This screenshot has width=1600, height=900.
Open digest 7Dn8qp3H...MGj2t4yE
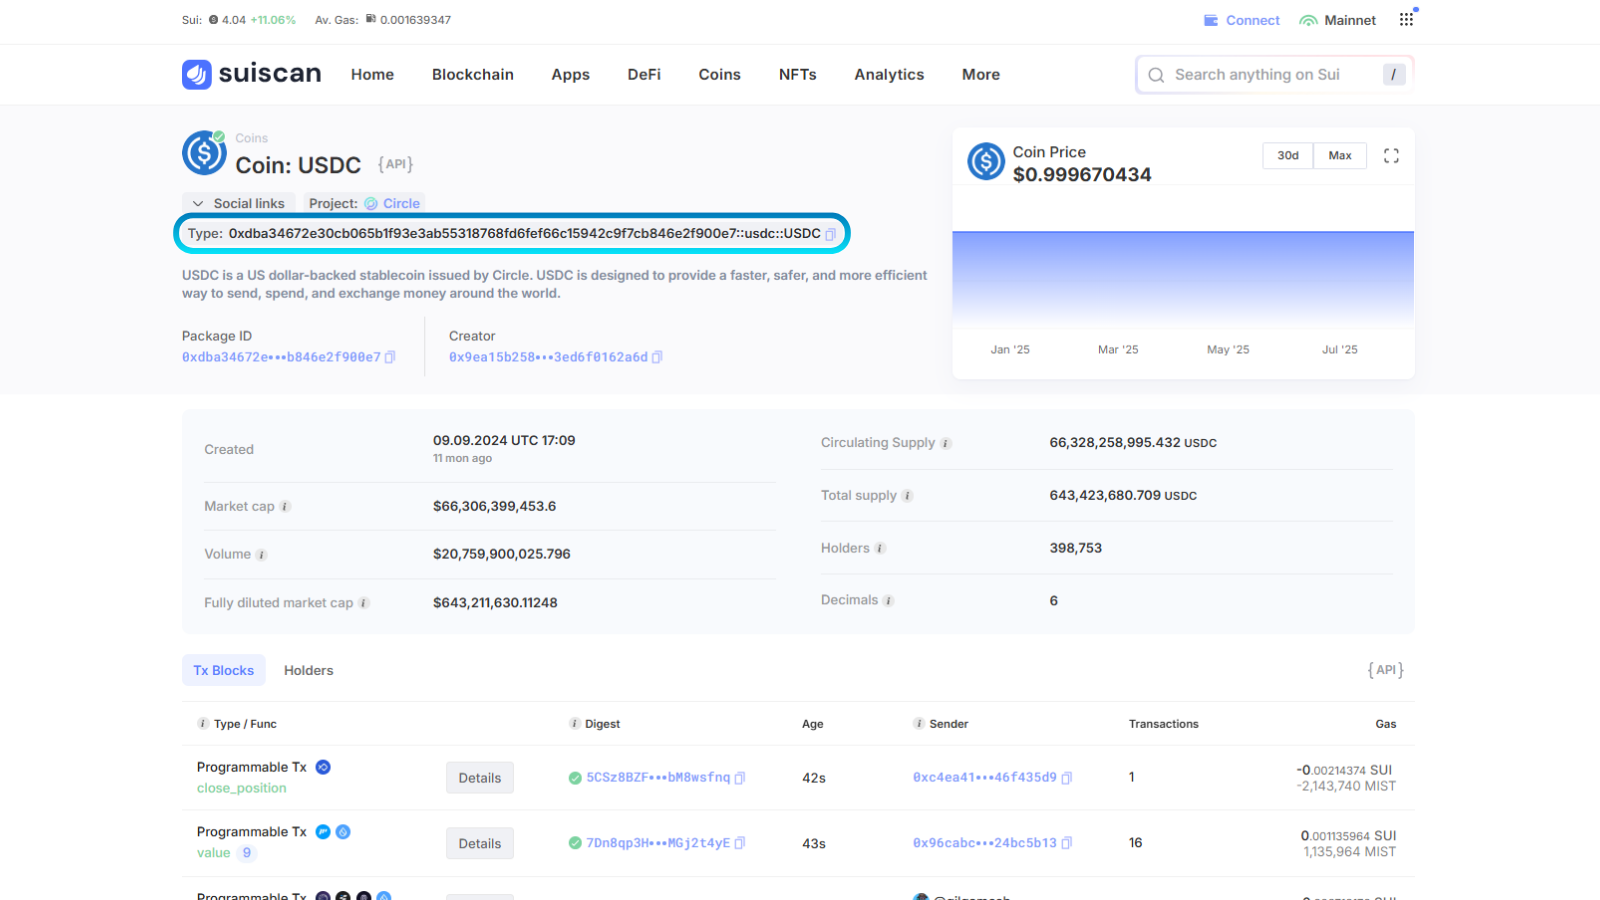tap(658, 843)
